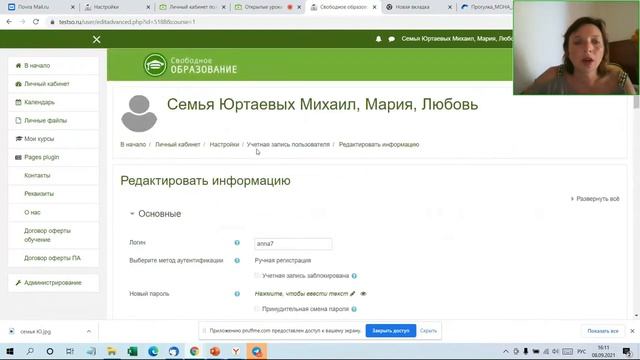Viewport: 640px width, 360px height.
Task: Click the 'Нажмите, чтобы ввести текст' password placeholder
Action: coord(301,293)
